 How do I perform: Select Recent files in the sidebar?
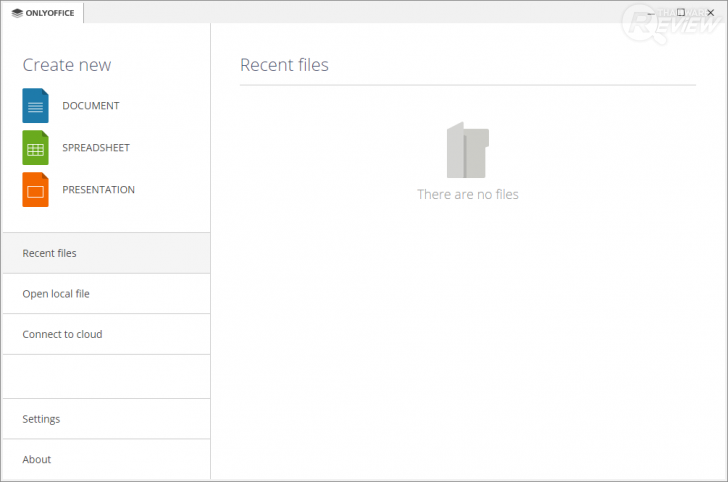click(50, 253)
